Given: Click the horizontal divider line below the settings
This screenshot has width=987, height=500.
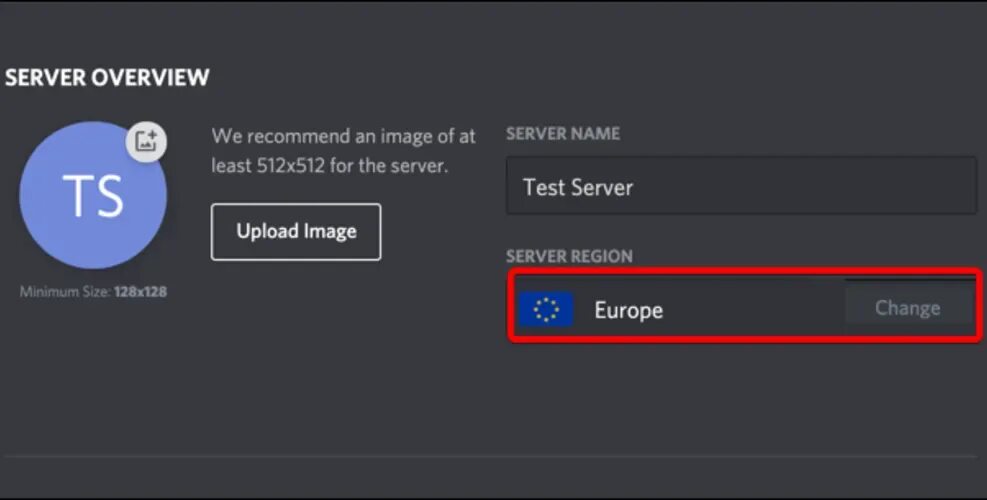Looking at the screenshot, I should 490,457.
